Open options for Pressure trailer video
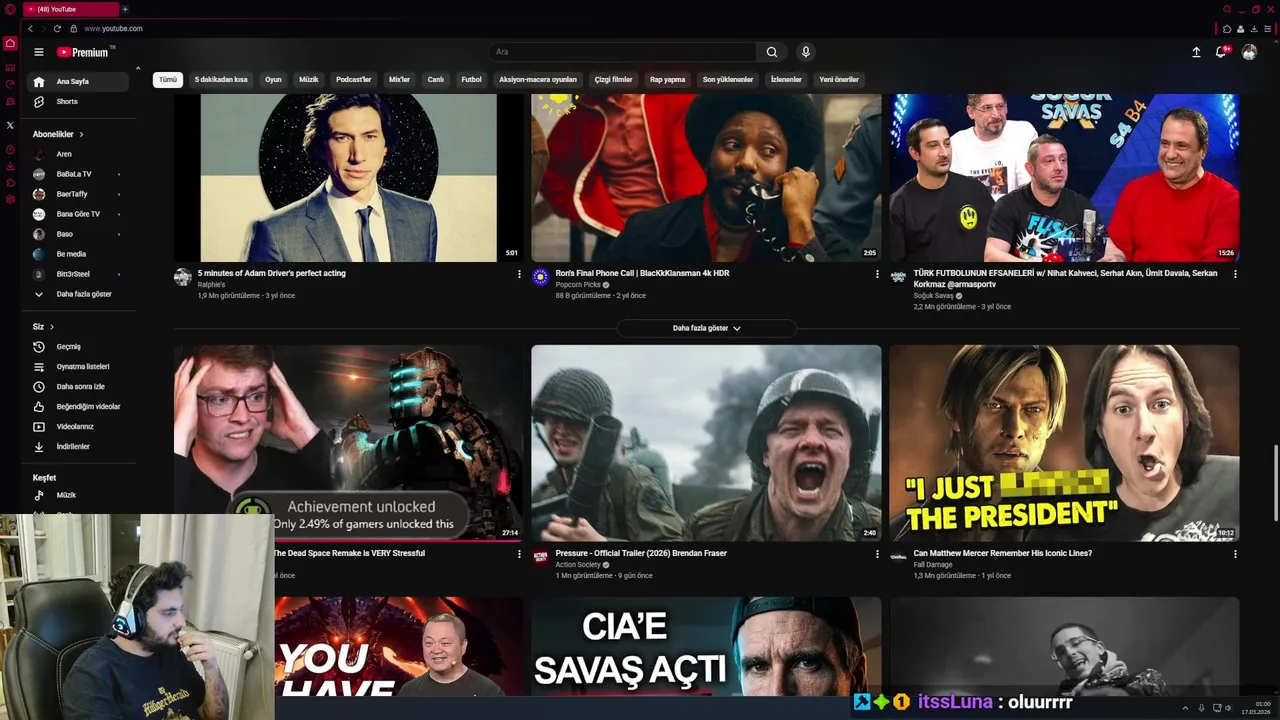Image resolution: width=1280 pixels, height=720 pixels. (x=877, y=554)
